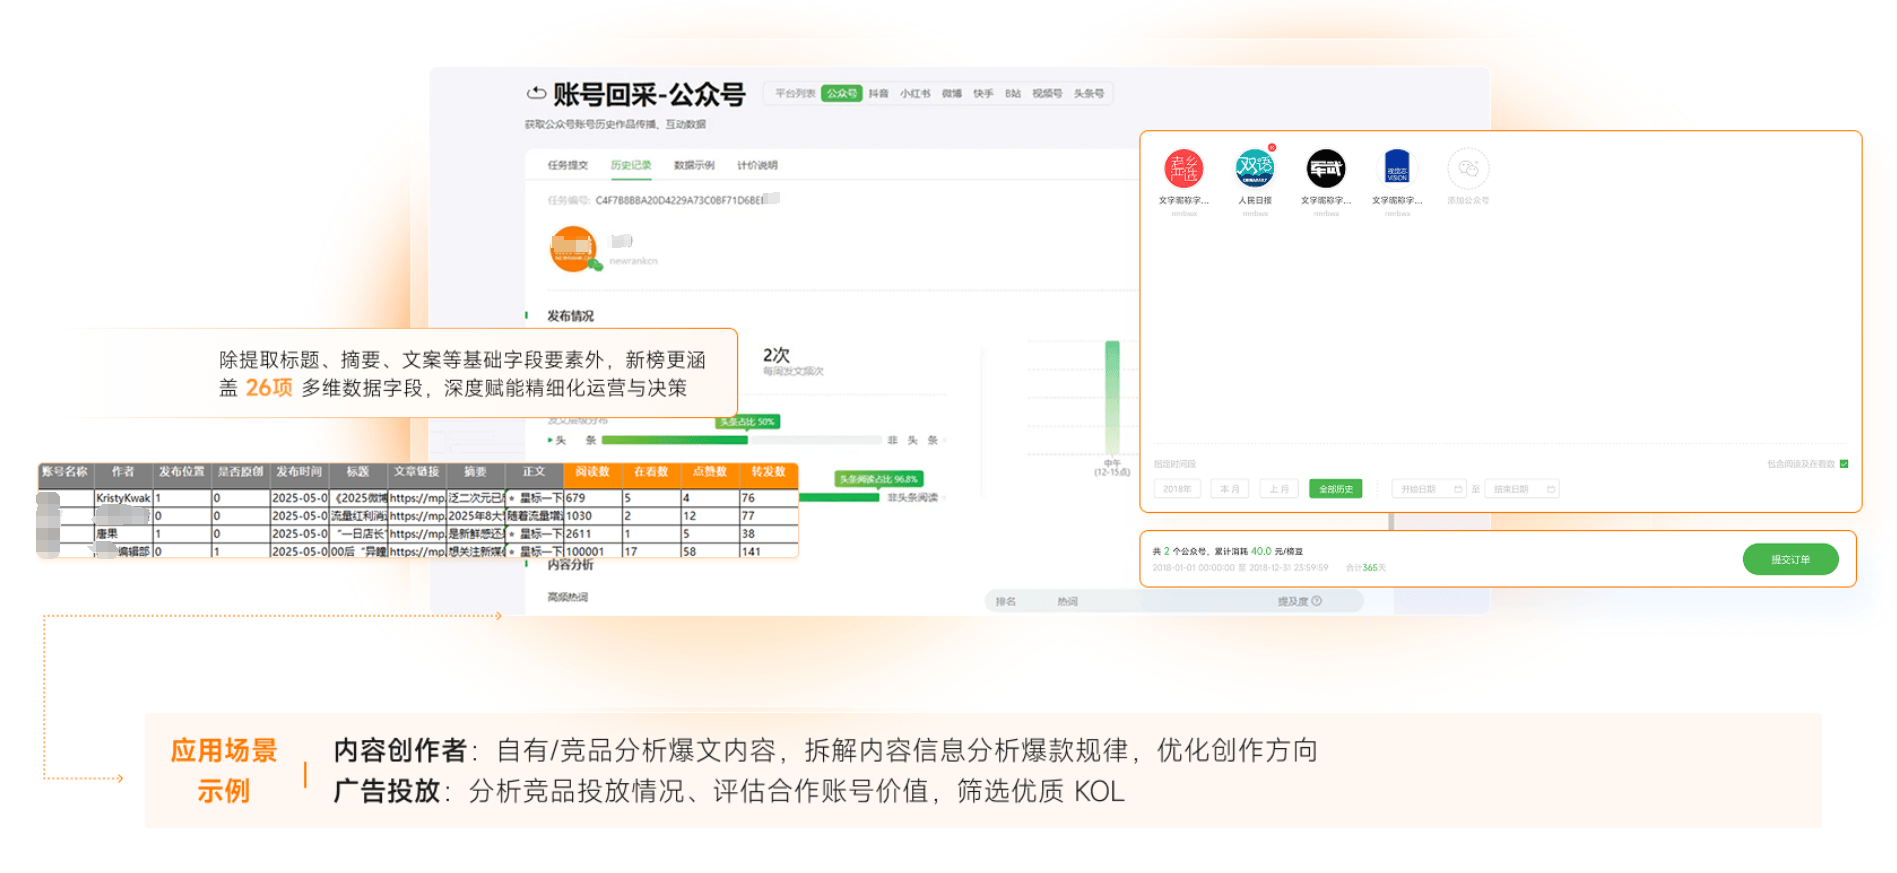Switch to the 任务提交 tab
Screen dimensions: 1897x873
pos(567,165)
